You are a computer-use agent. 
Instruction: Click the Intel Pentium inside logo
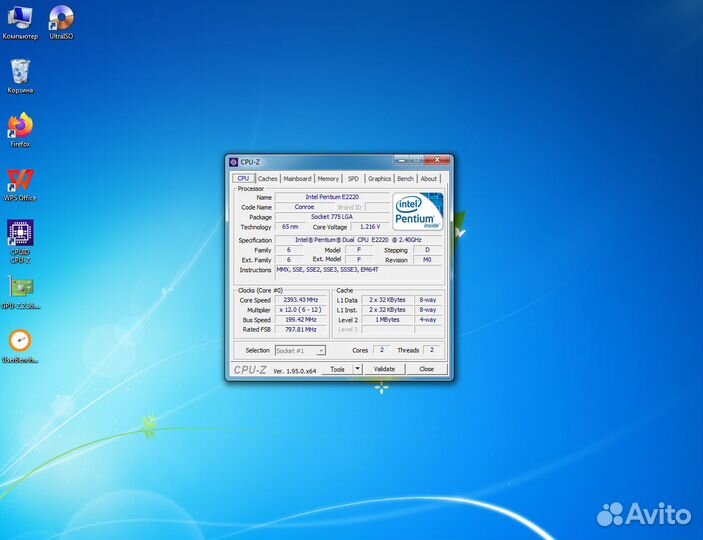(417, 211)
